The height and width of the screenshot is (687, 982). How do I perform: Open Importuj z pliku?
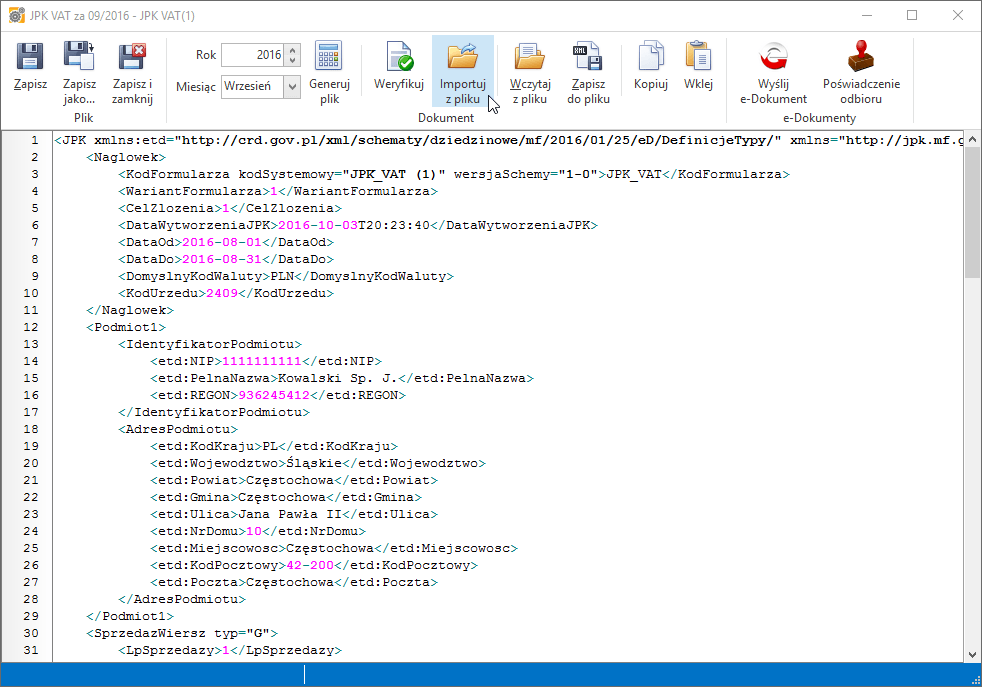(462, 58)
